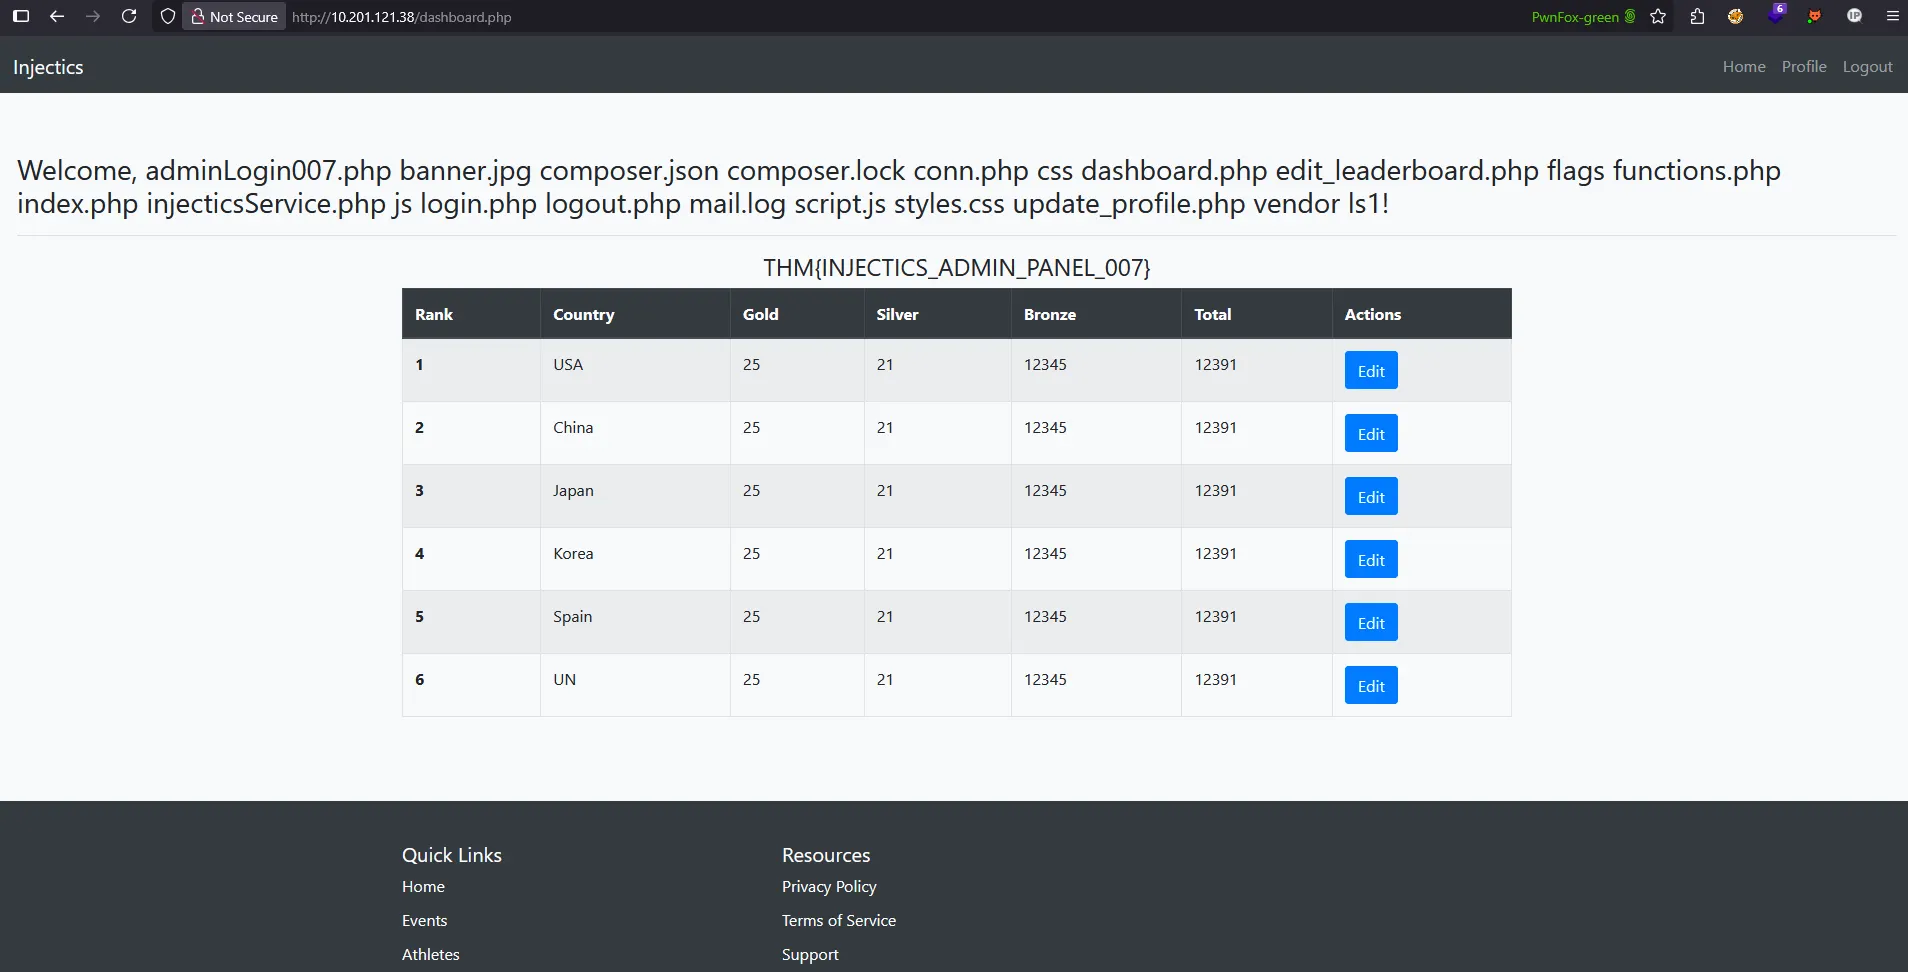The width and height of the screenshot is (1908, 972).
Task: Go back one page in the browser
Action: [57, 16]
